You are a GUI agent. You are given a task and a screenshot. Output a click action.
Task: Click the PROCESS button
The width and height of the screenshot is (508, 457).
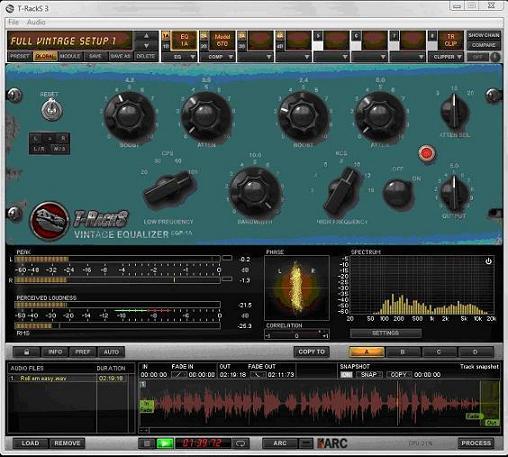[476, 443]
